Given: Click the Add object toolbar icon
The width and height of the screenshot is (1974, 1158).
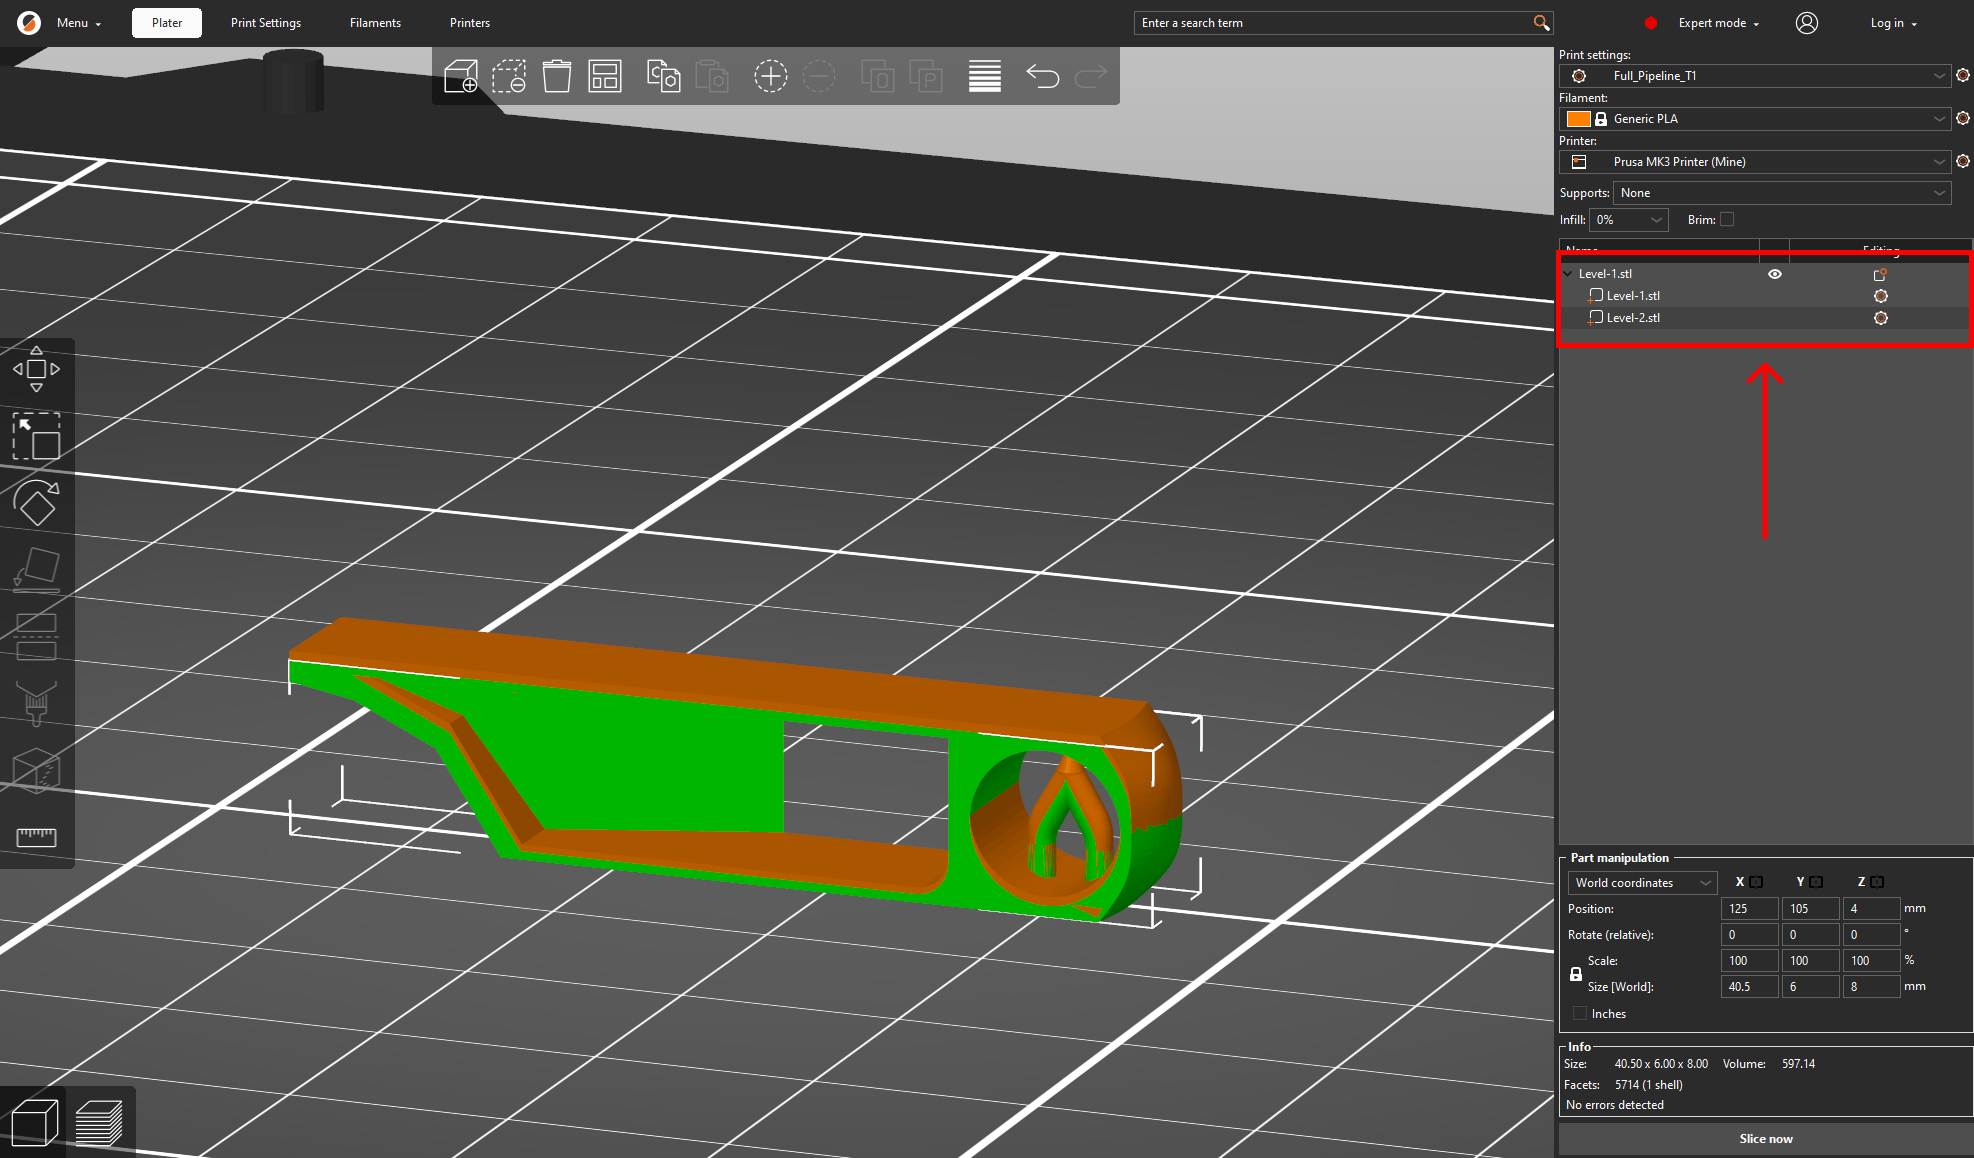Looking at the screenshot, I should [461, 76].
